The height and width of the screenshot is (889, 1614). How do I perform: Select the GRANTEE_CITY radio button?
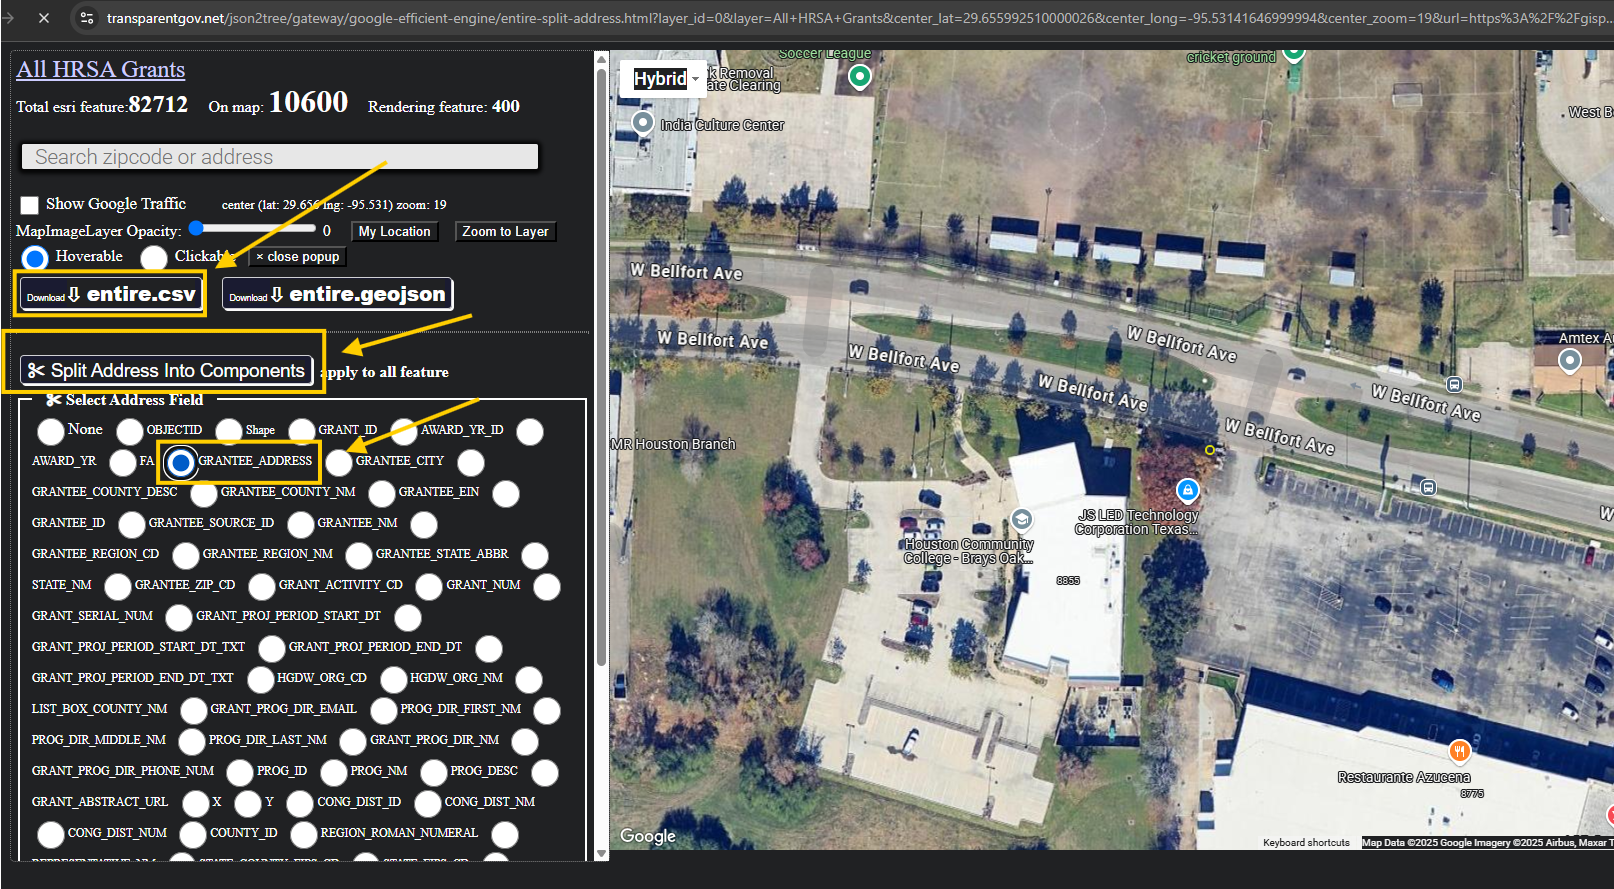[339, 463]
